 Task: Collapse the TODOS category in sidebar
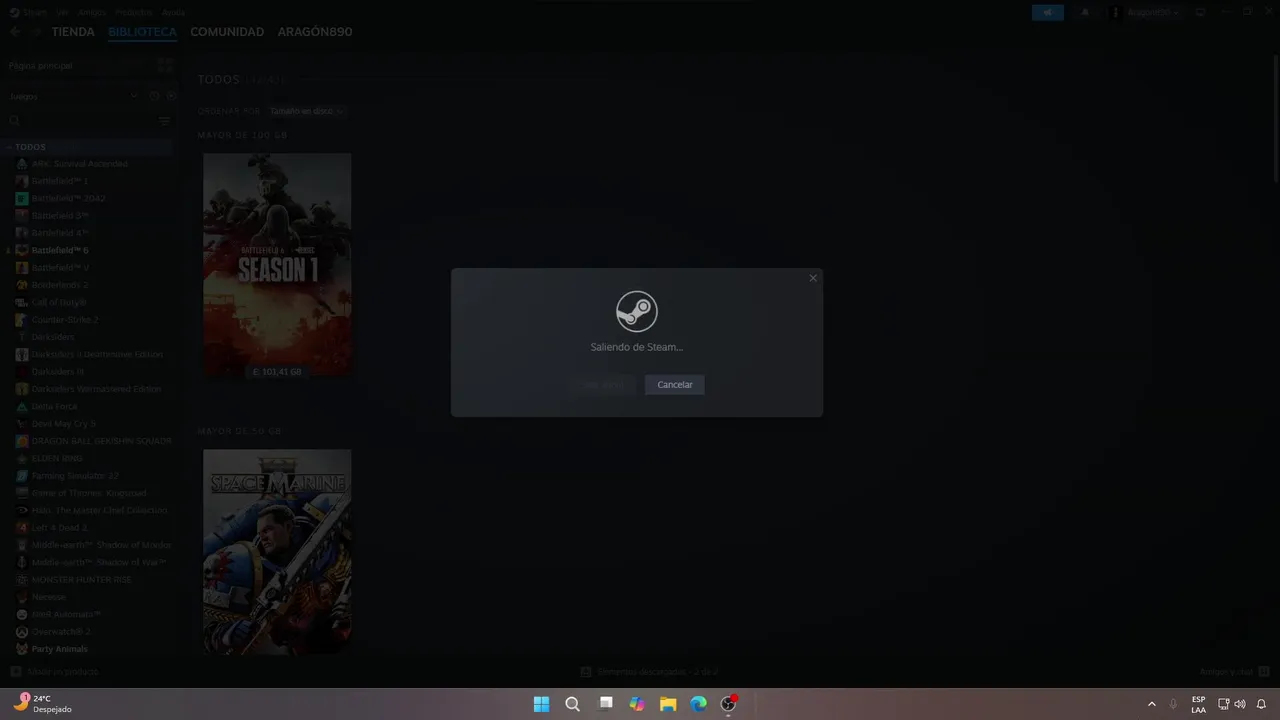9,147
